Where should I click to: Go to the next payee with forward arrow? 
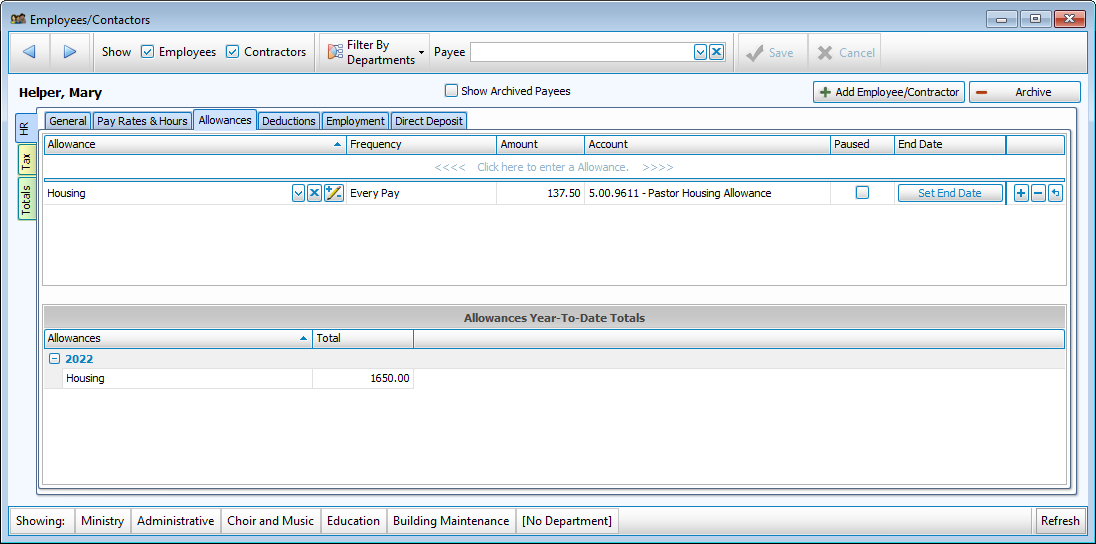point(69,52)
